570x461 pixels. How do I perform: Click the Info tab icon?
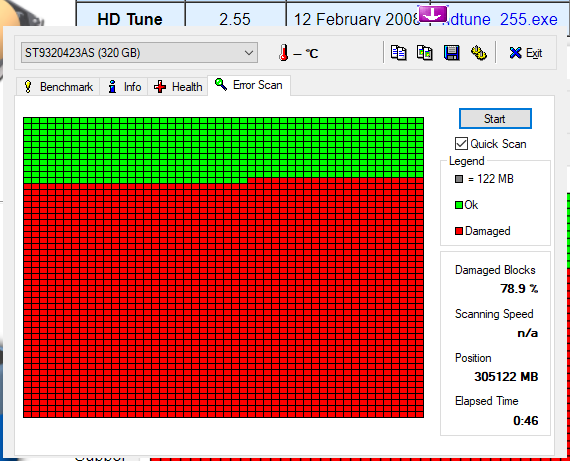pos(112,87)
